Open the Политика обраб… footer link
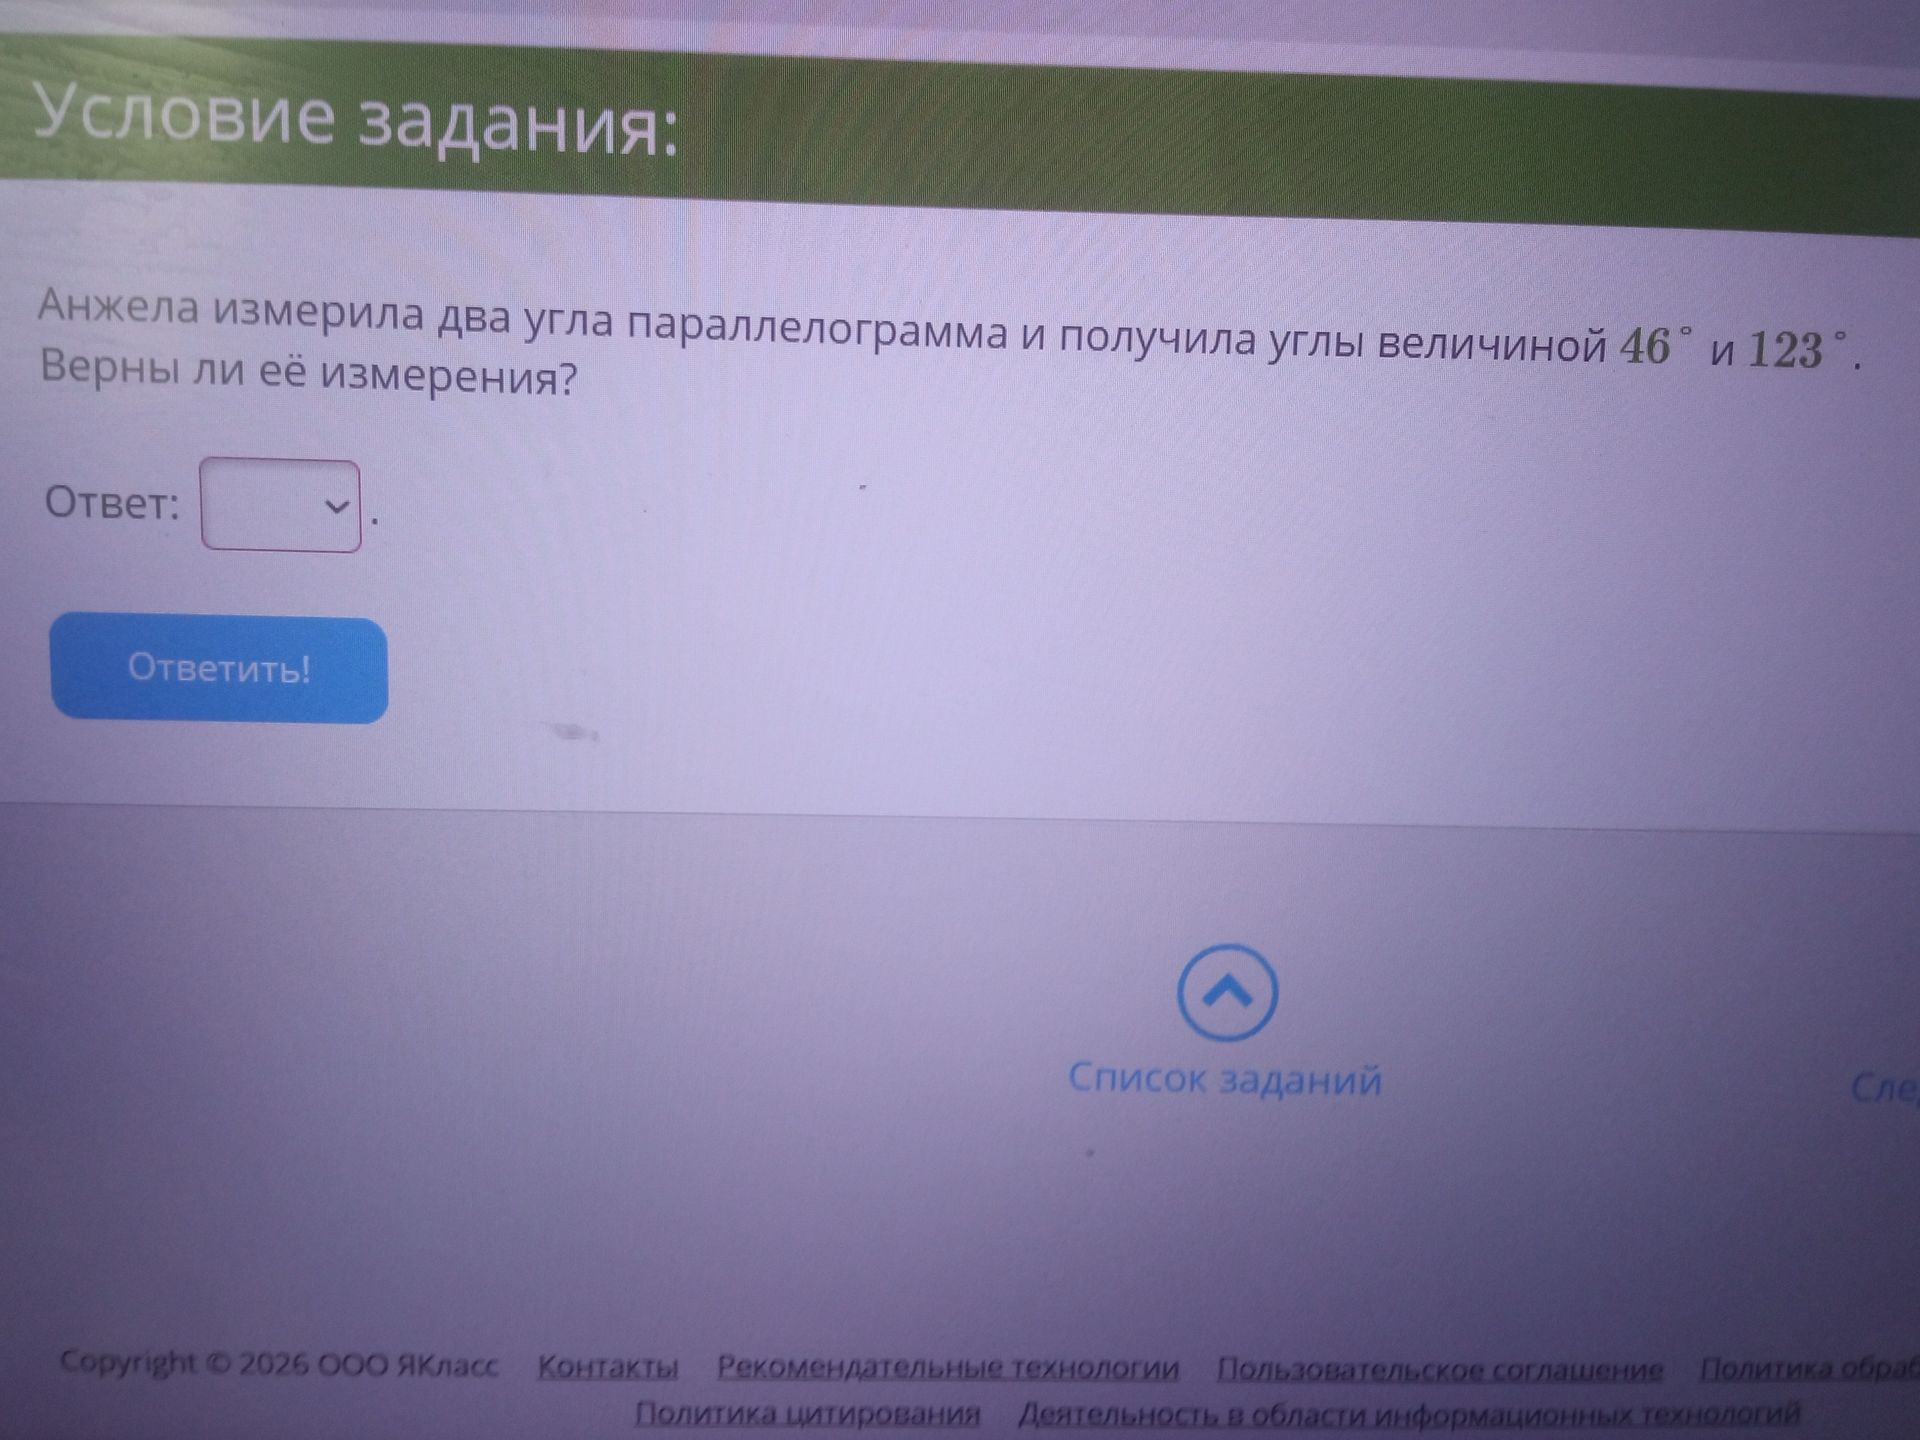 (x=1810, y=1369)
